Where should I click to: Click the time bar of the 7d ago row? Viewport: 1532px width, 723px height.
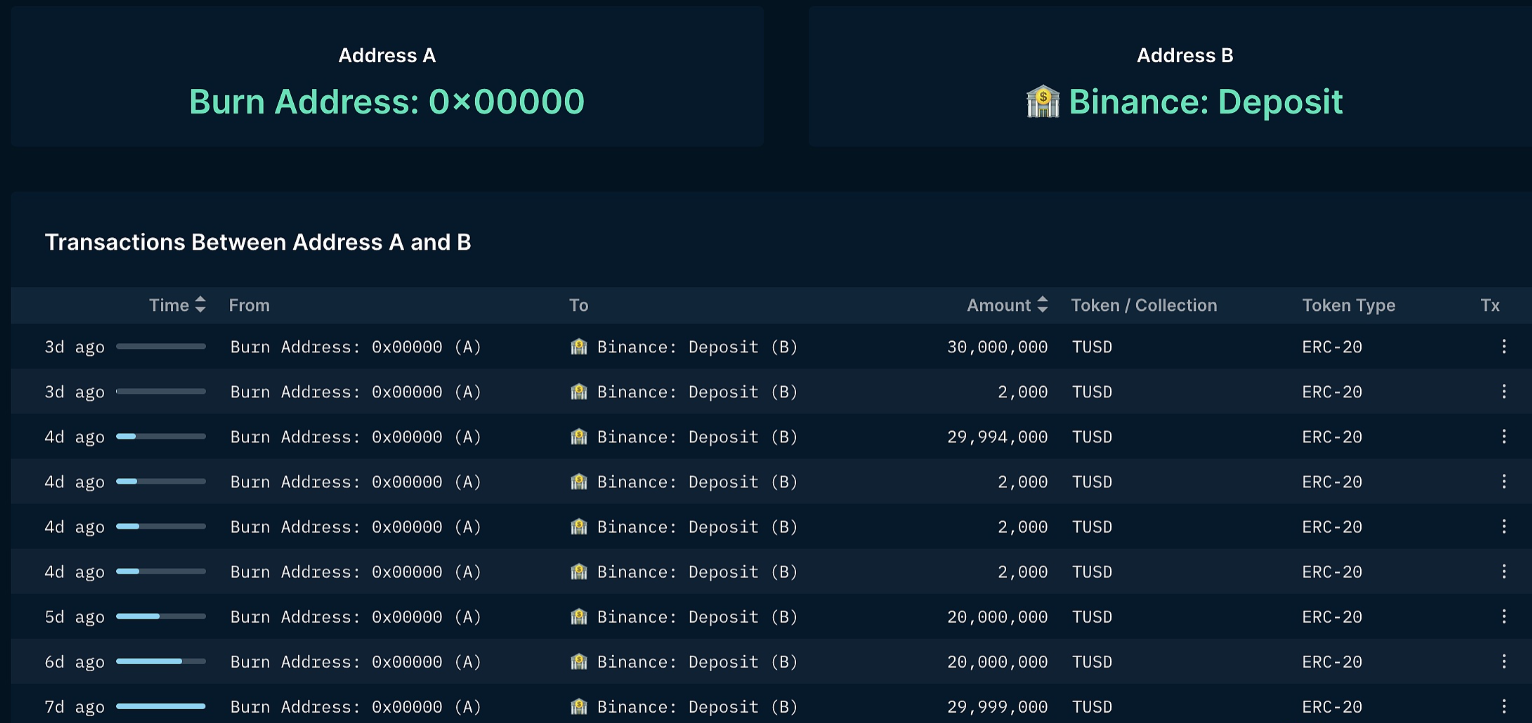(x=160, y=707)
